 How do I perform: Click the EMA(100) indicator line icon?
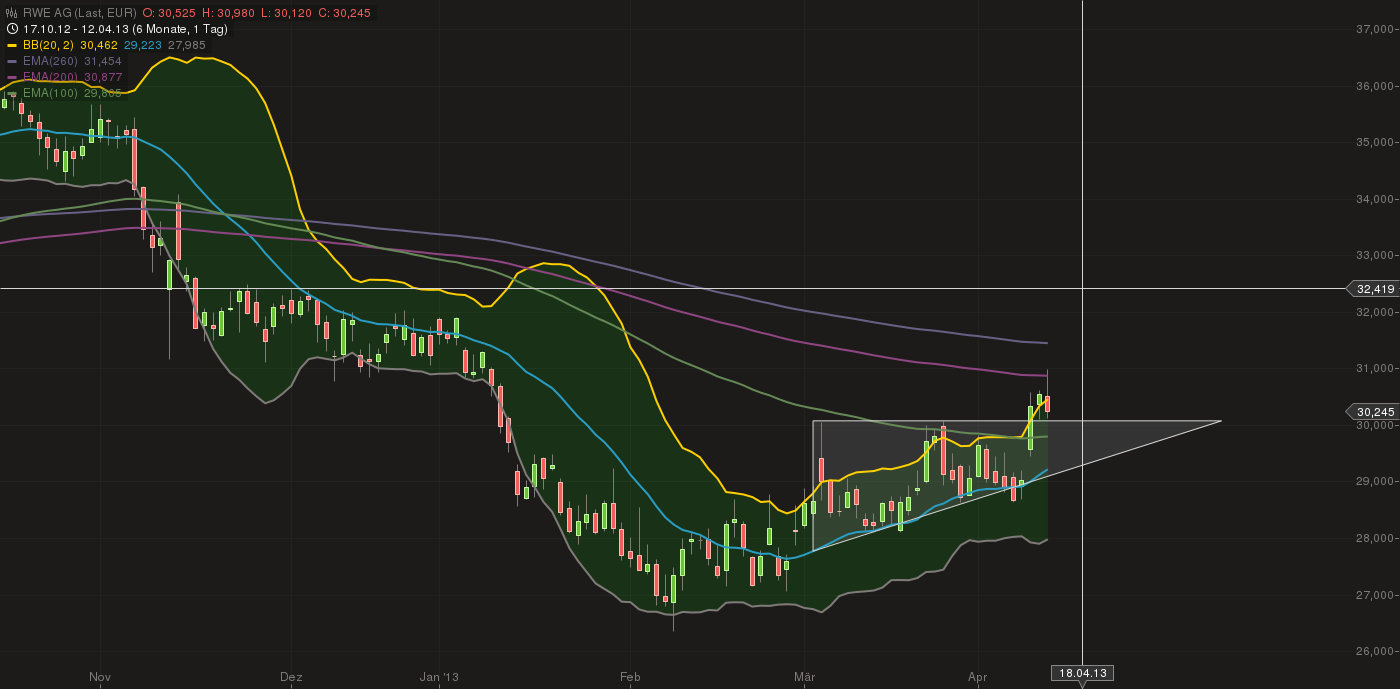[x=12, y=93]
